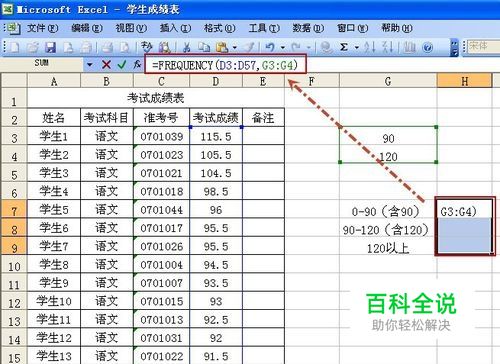Image resolution: width=500 pixels, height=364 pixels.
Task: Click the 考试成绩表 title cell
Action: [156, 98]
